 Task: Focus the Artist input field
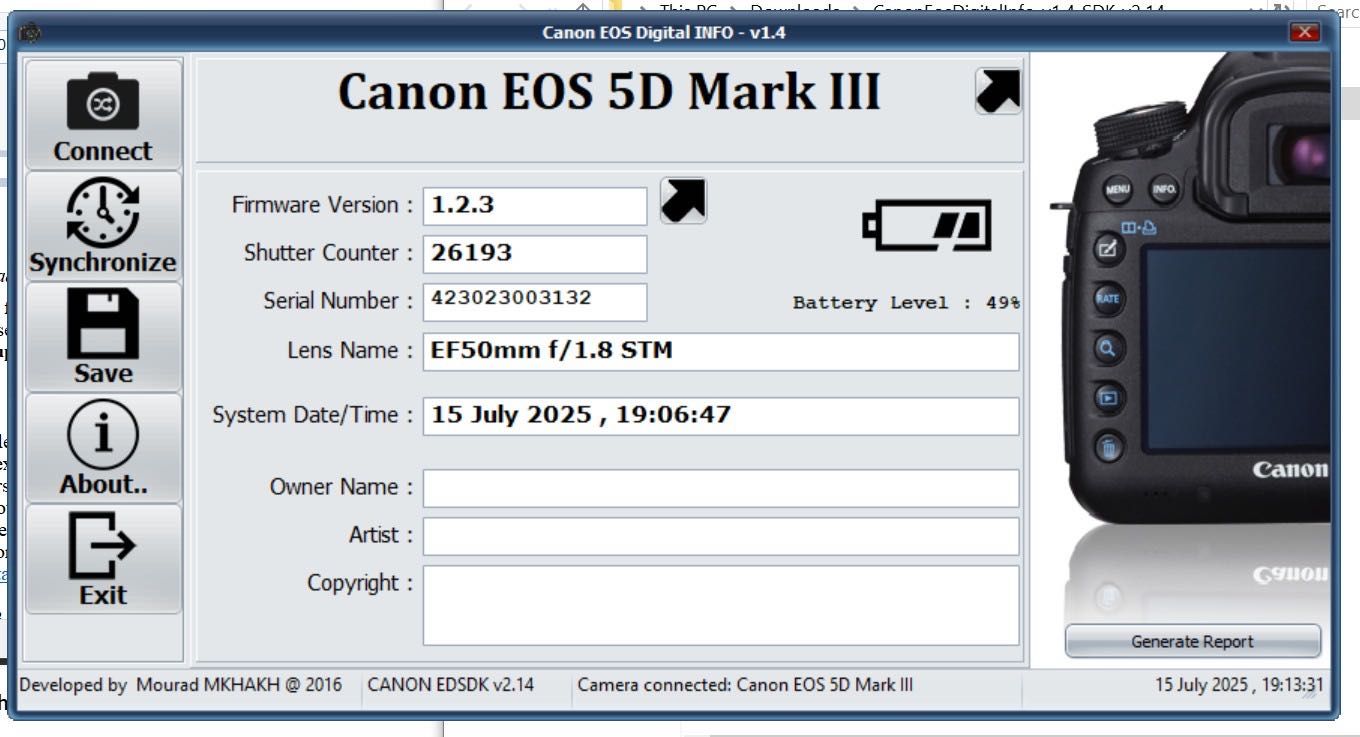point(721,536)
